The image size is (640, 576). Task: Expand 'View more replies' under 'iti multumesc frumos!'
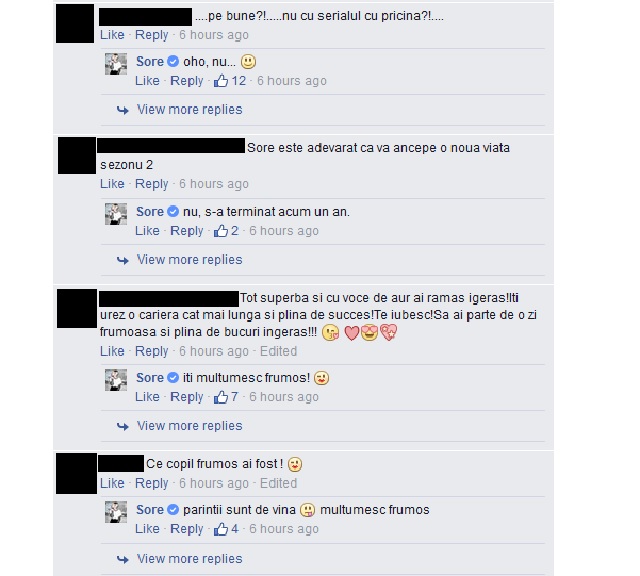pyautogui.click(x=189, y=426)
